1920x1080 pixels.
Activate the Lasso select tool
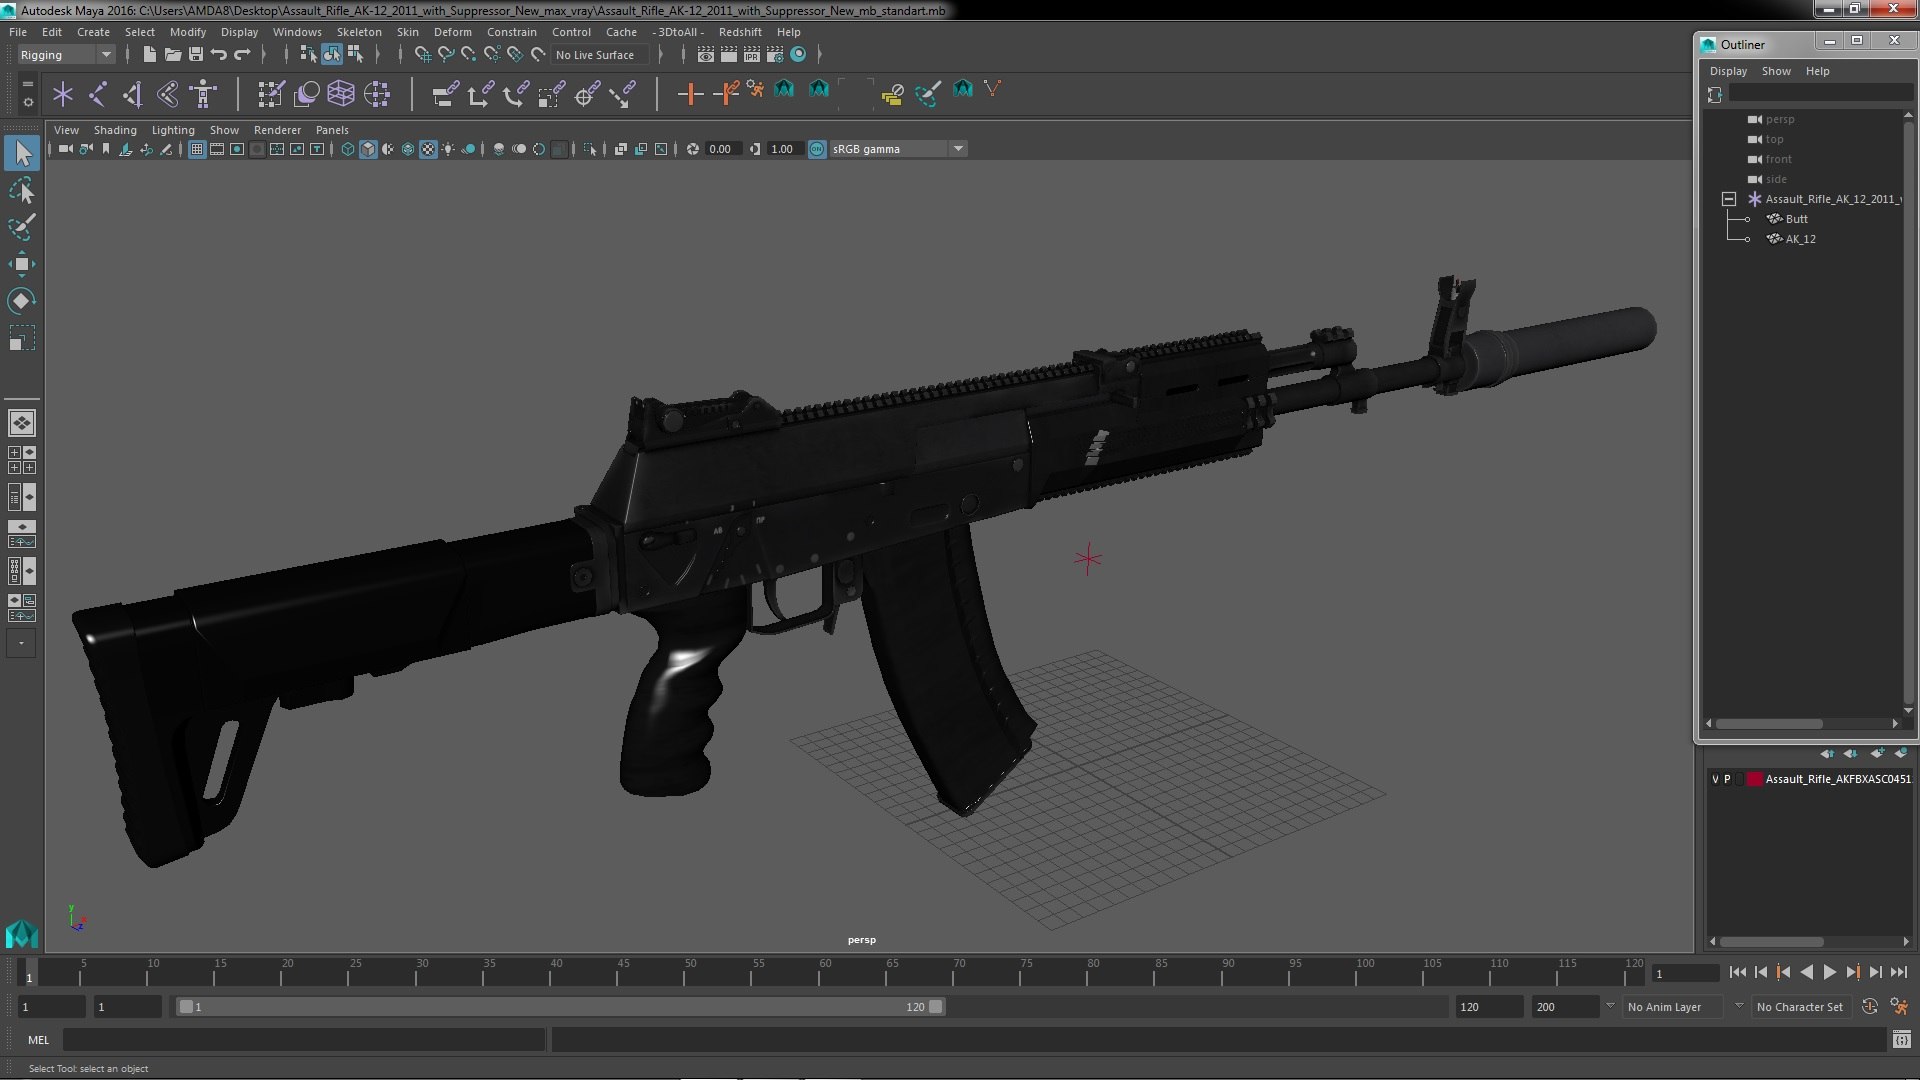point(22,190)
